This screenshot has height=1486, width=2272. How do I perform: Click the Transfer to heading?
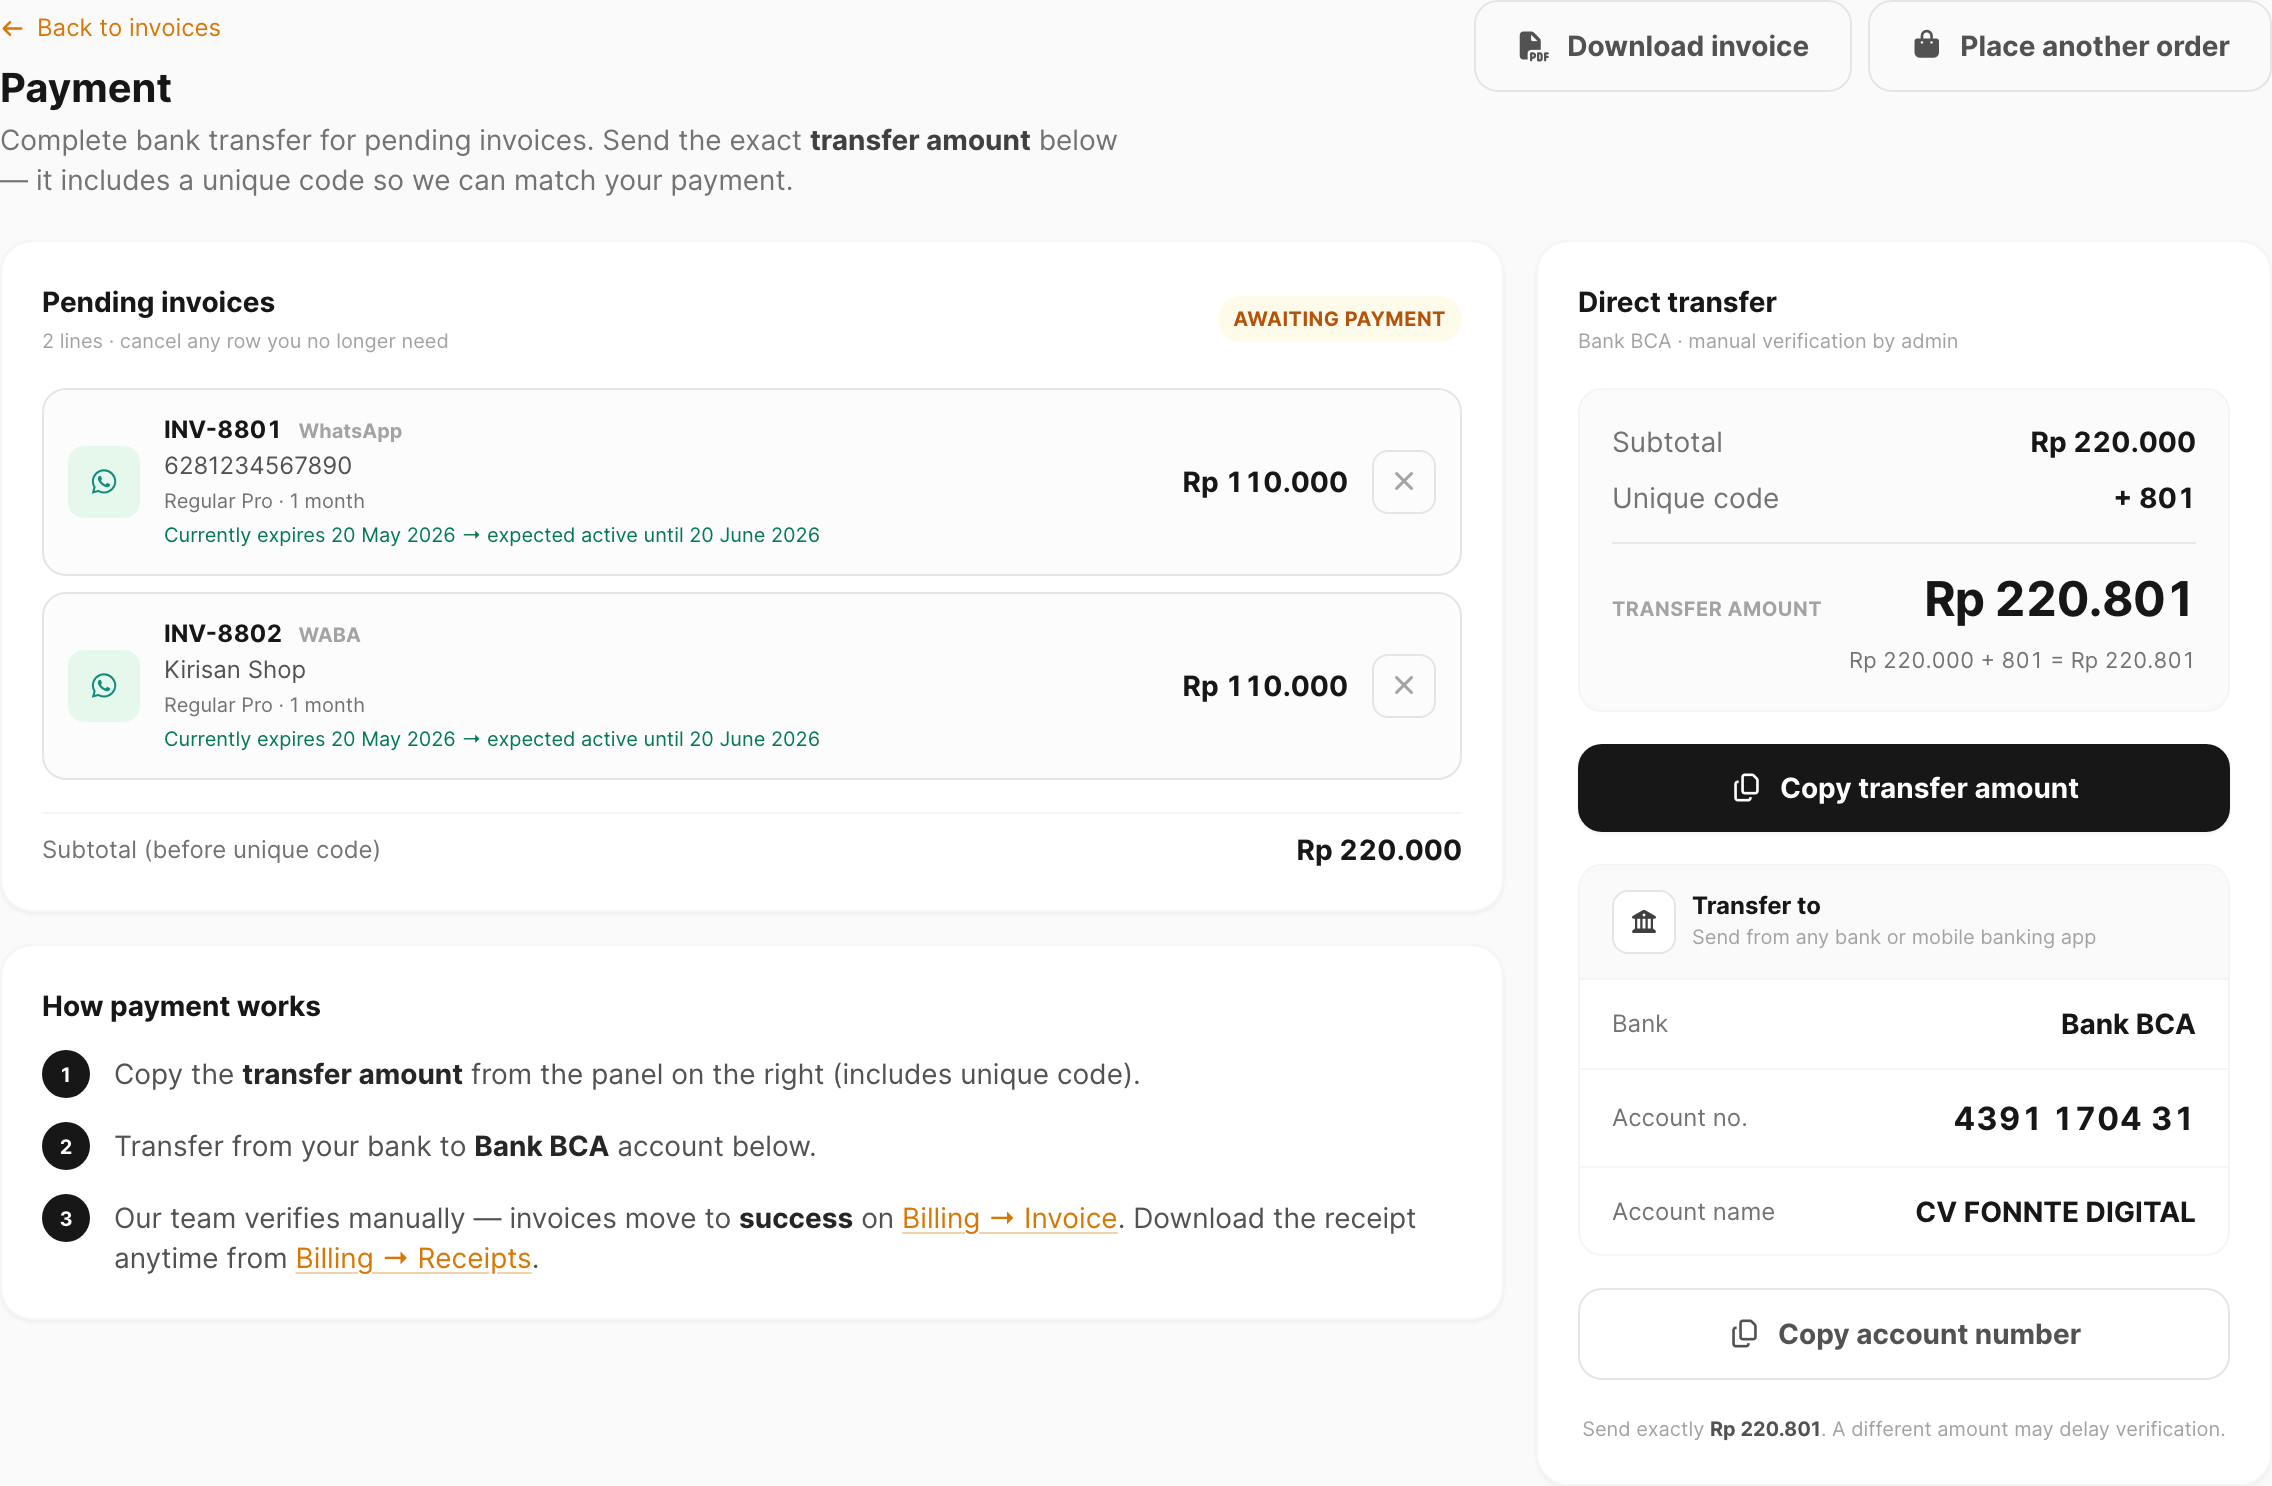pos(1756,905)
